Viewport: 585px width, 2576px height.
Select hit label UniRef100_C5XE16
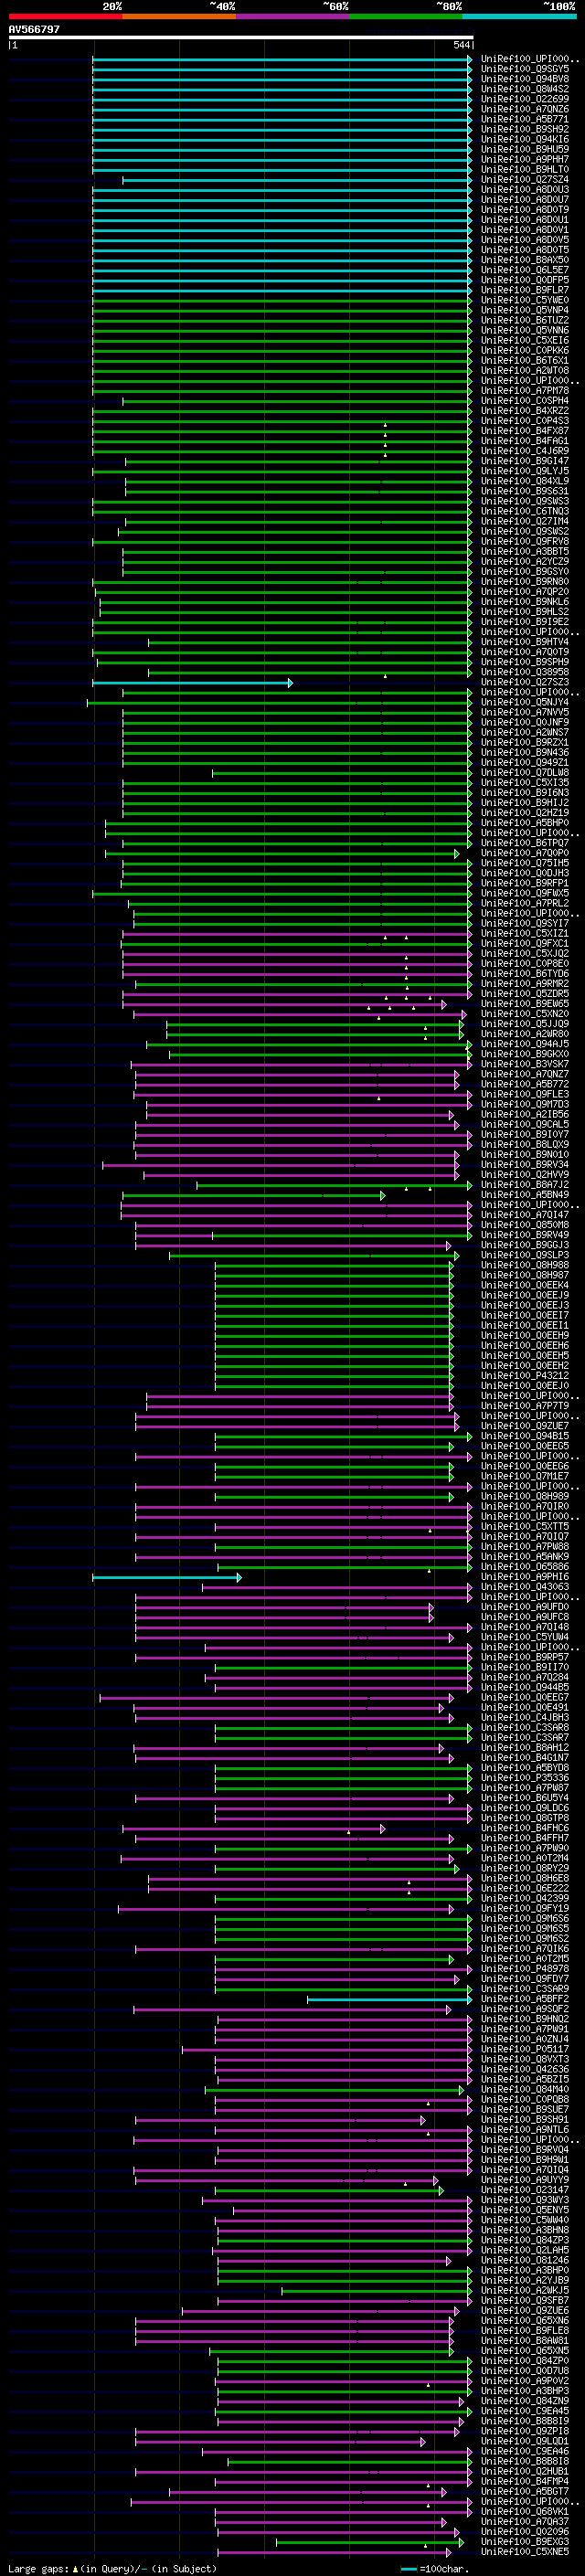pyautogui.click(x=524, y=340)
